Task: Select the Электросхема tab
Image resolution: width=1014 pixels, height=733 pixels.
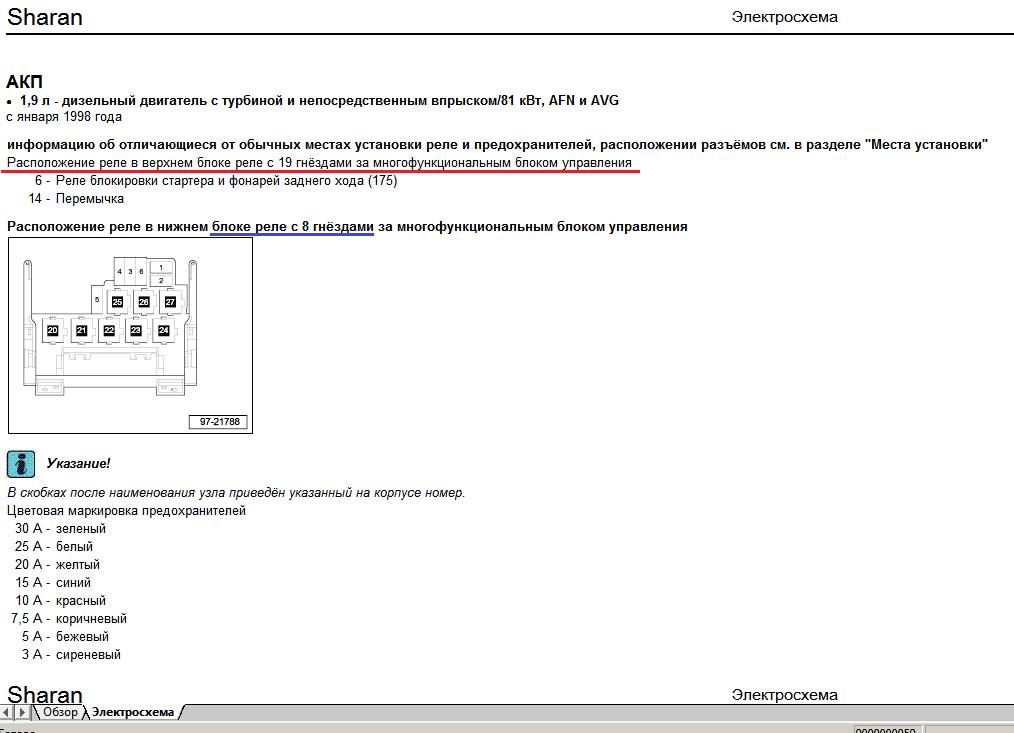Action: (133, 712)
